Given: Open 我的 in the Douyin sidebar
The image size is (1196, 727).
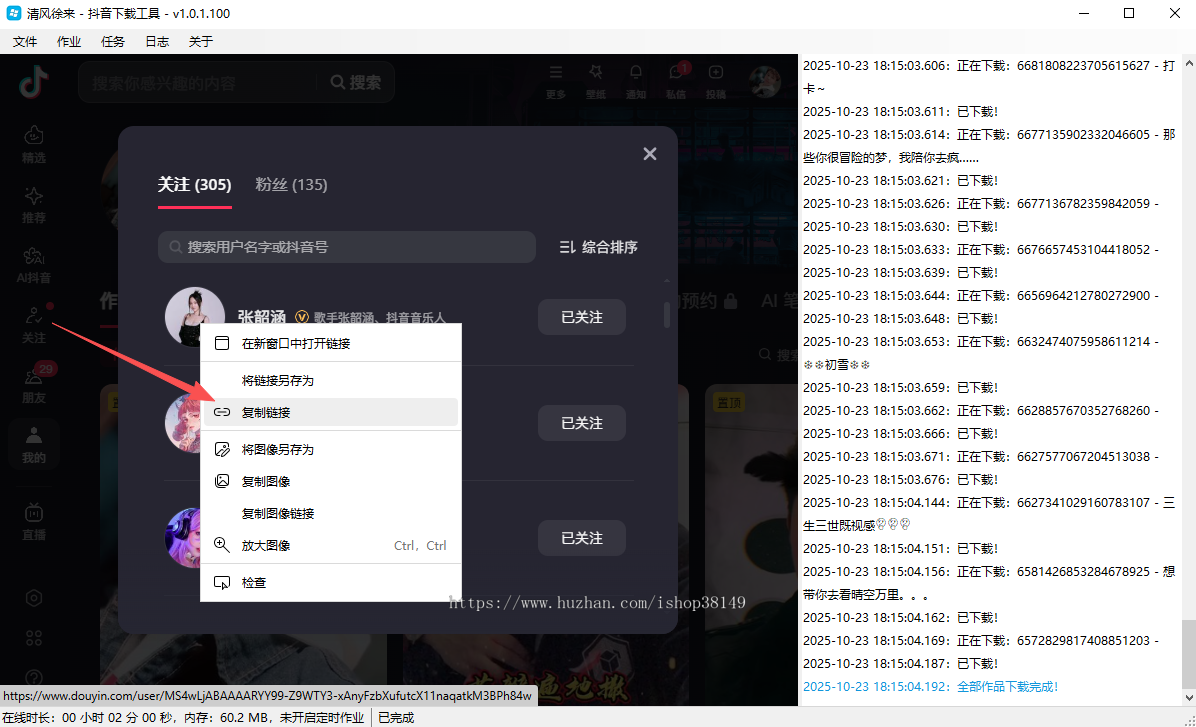Looking at the screenshot, I should point(34,446).
